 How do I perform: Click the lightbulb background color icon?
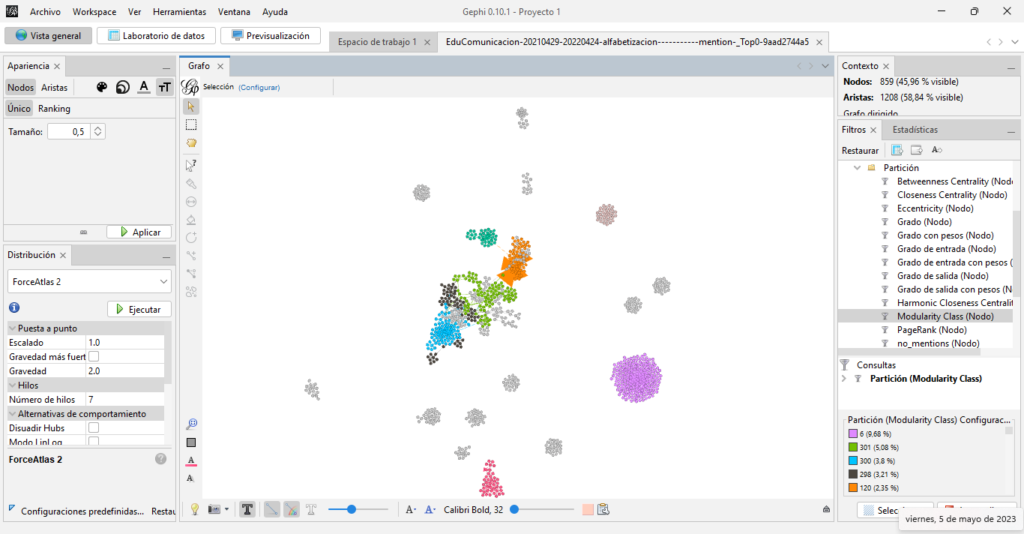(x=195, y=509)
